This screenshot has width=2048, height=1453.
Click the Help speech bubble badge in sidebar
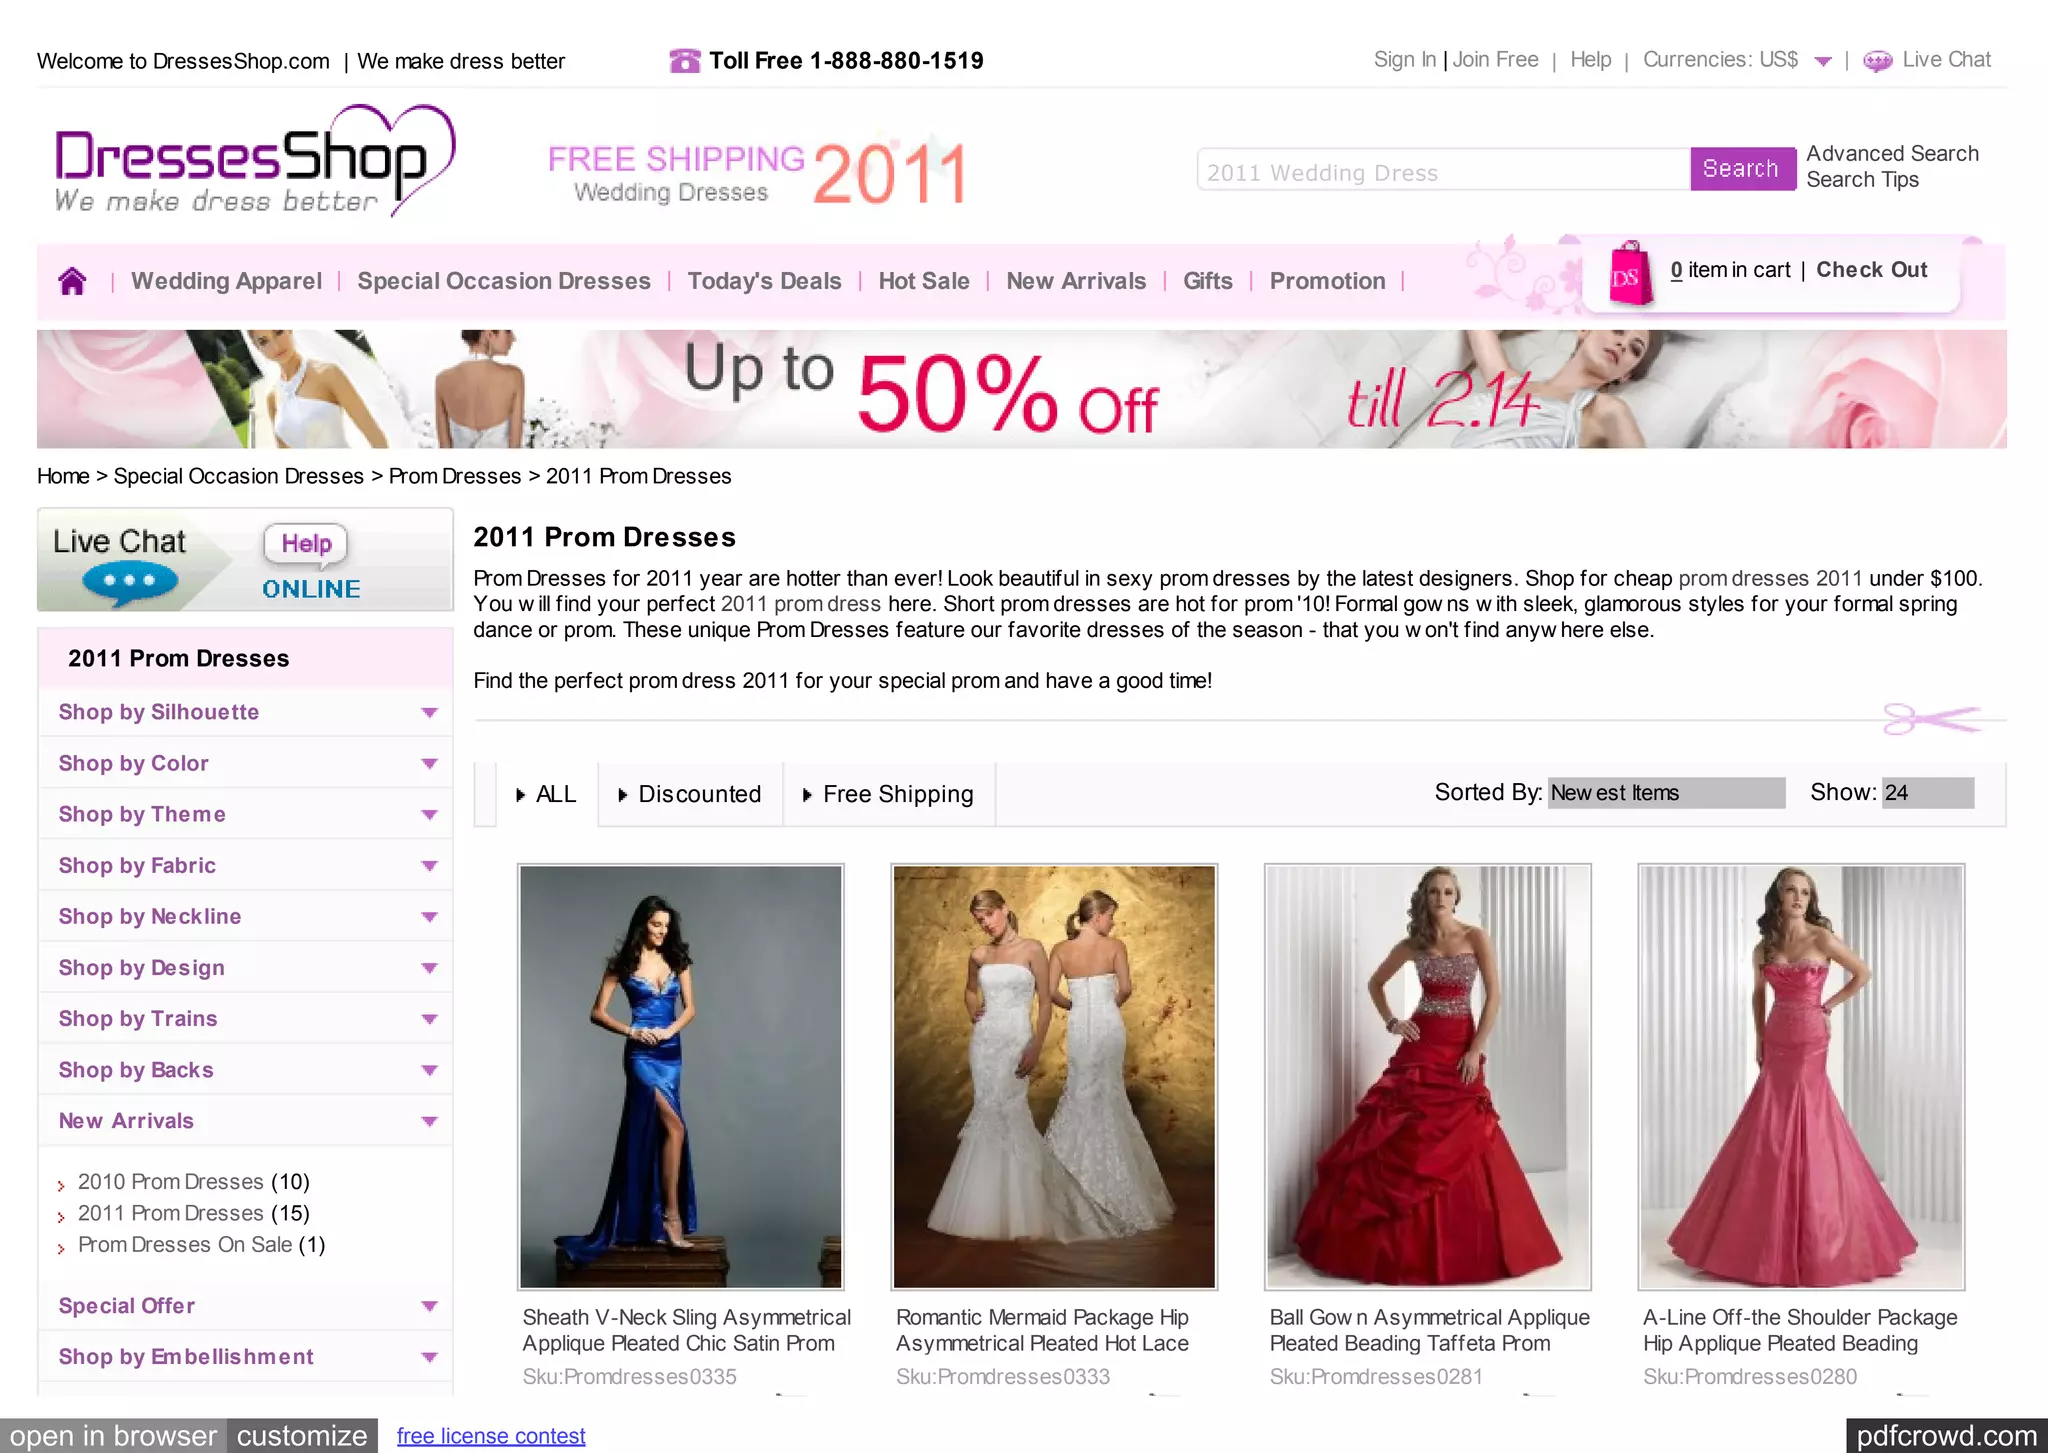pyautogui.click(x=306, y=544)
